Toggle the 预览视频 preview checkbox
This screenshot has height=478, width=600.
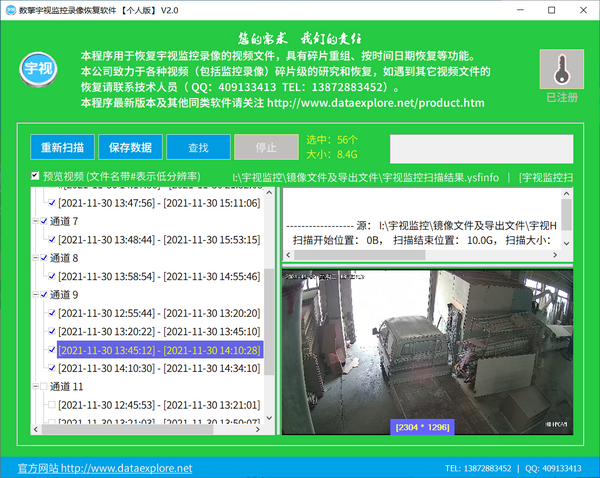pyautogui.click(x=35, y=176)
